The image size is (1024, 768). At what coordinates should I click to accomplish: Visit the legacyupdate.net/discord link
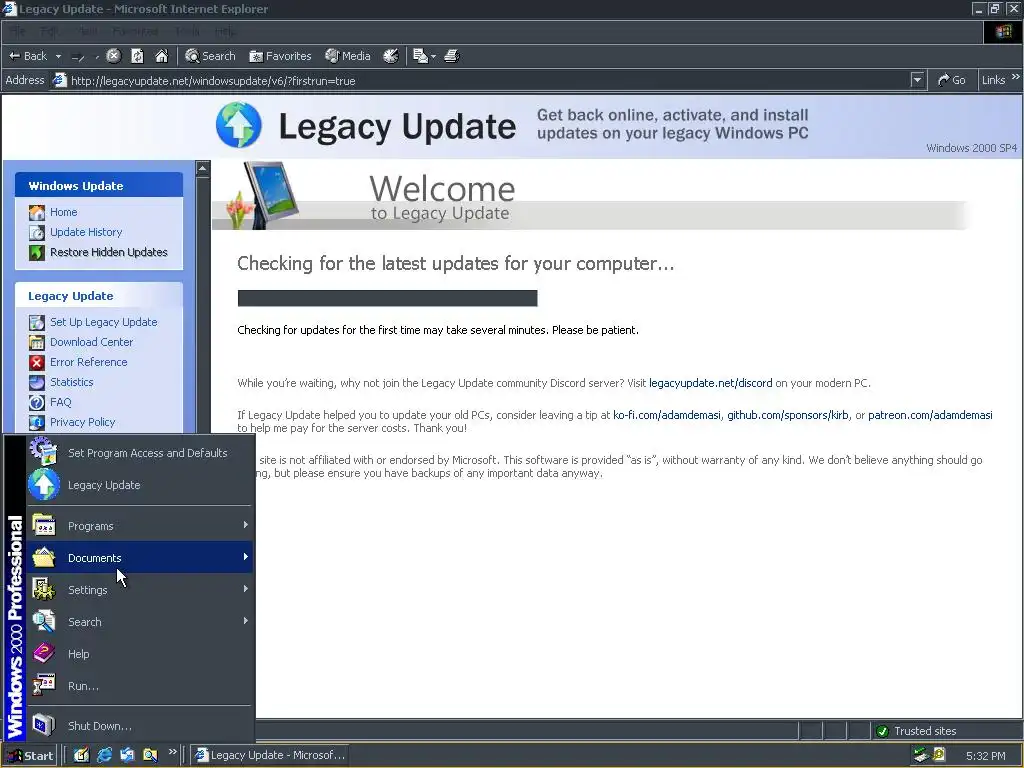coord(711,383)
